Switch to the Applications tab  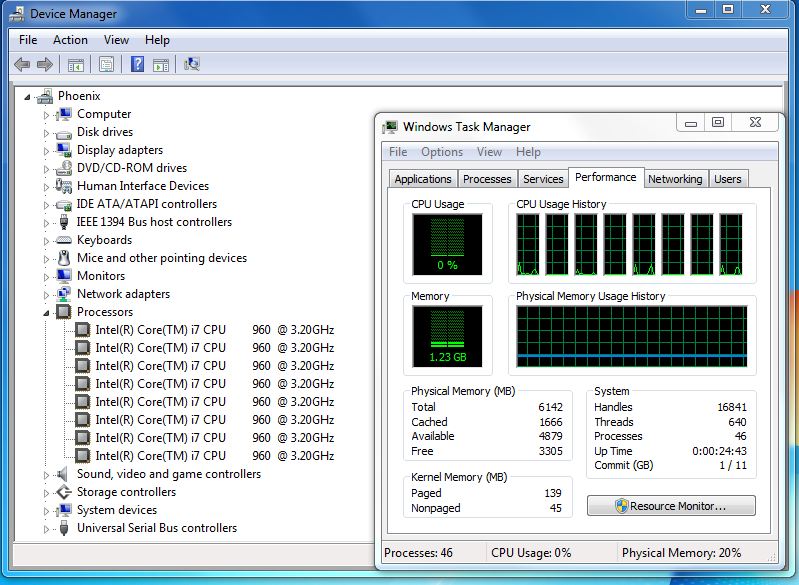pos(423,179)
